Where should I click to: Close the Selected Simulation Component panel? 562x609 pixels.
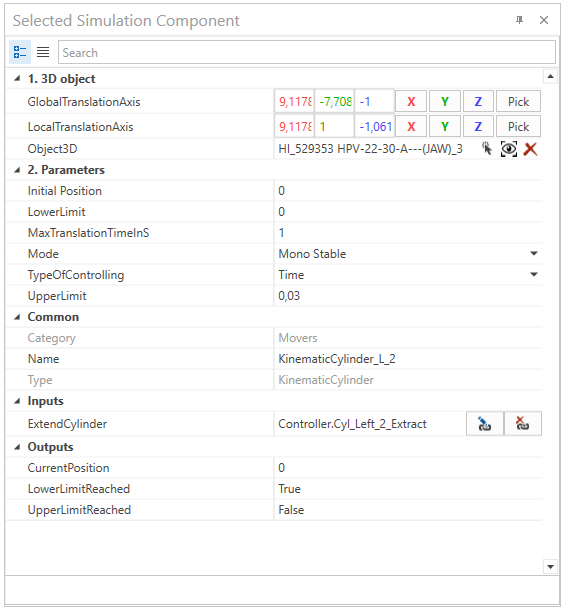(x=544, y=20)
